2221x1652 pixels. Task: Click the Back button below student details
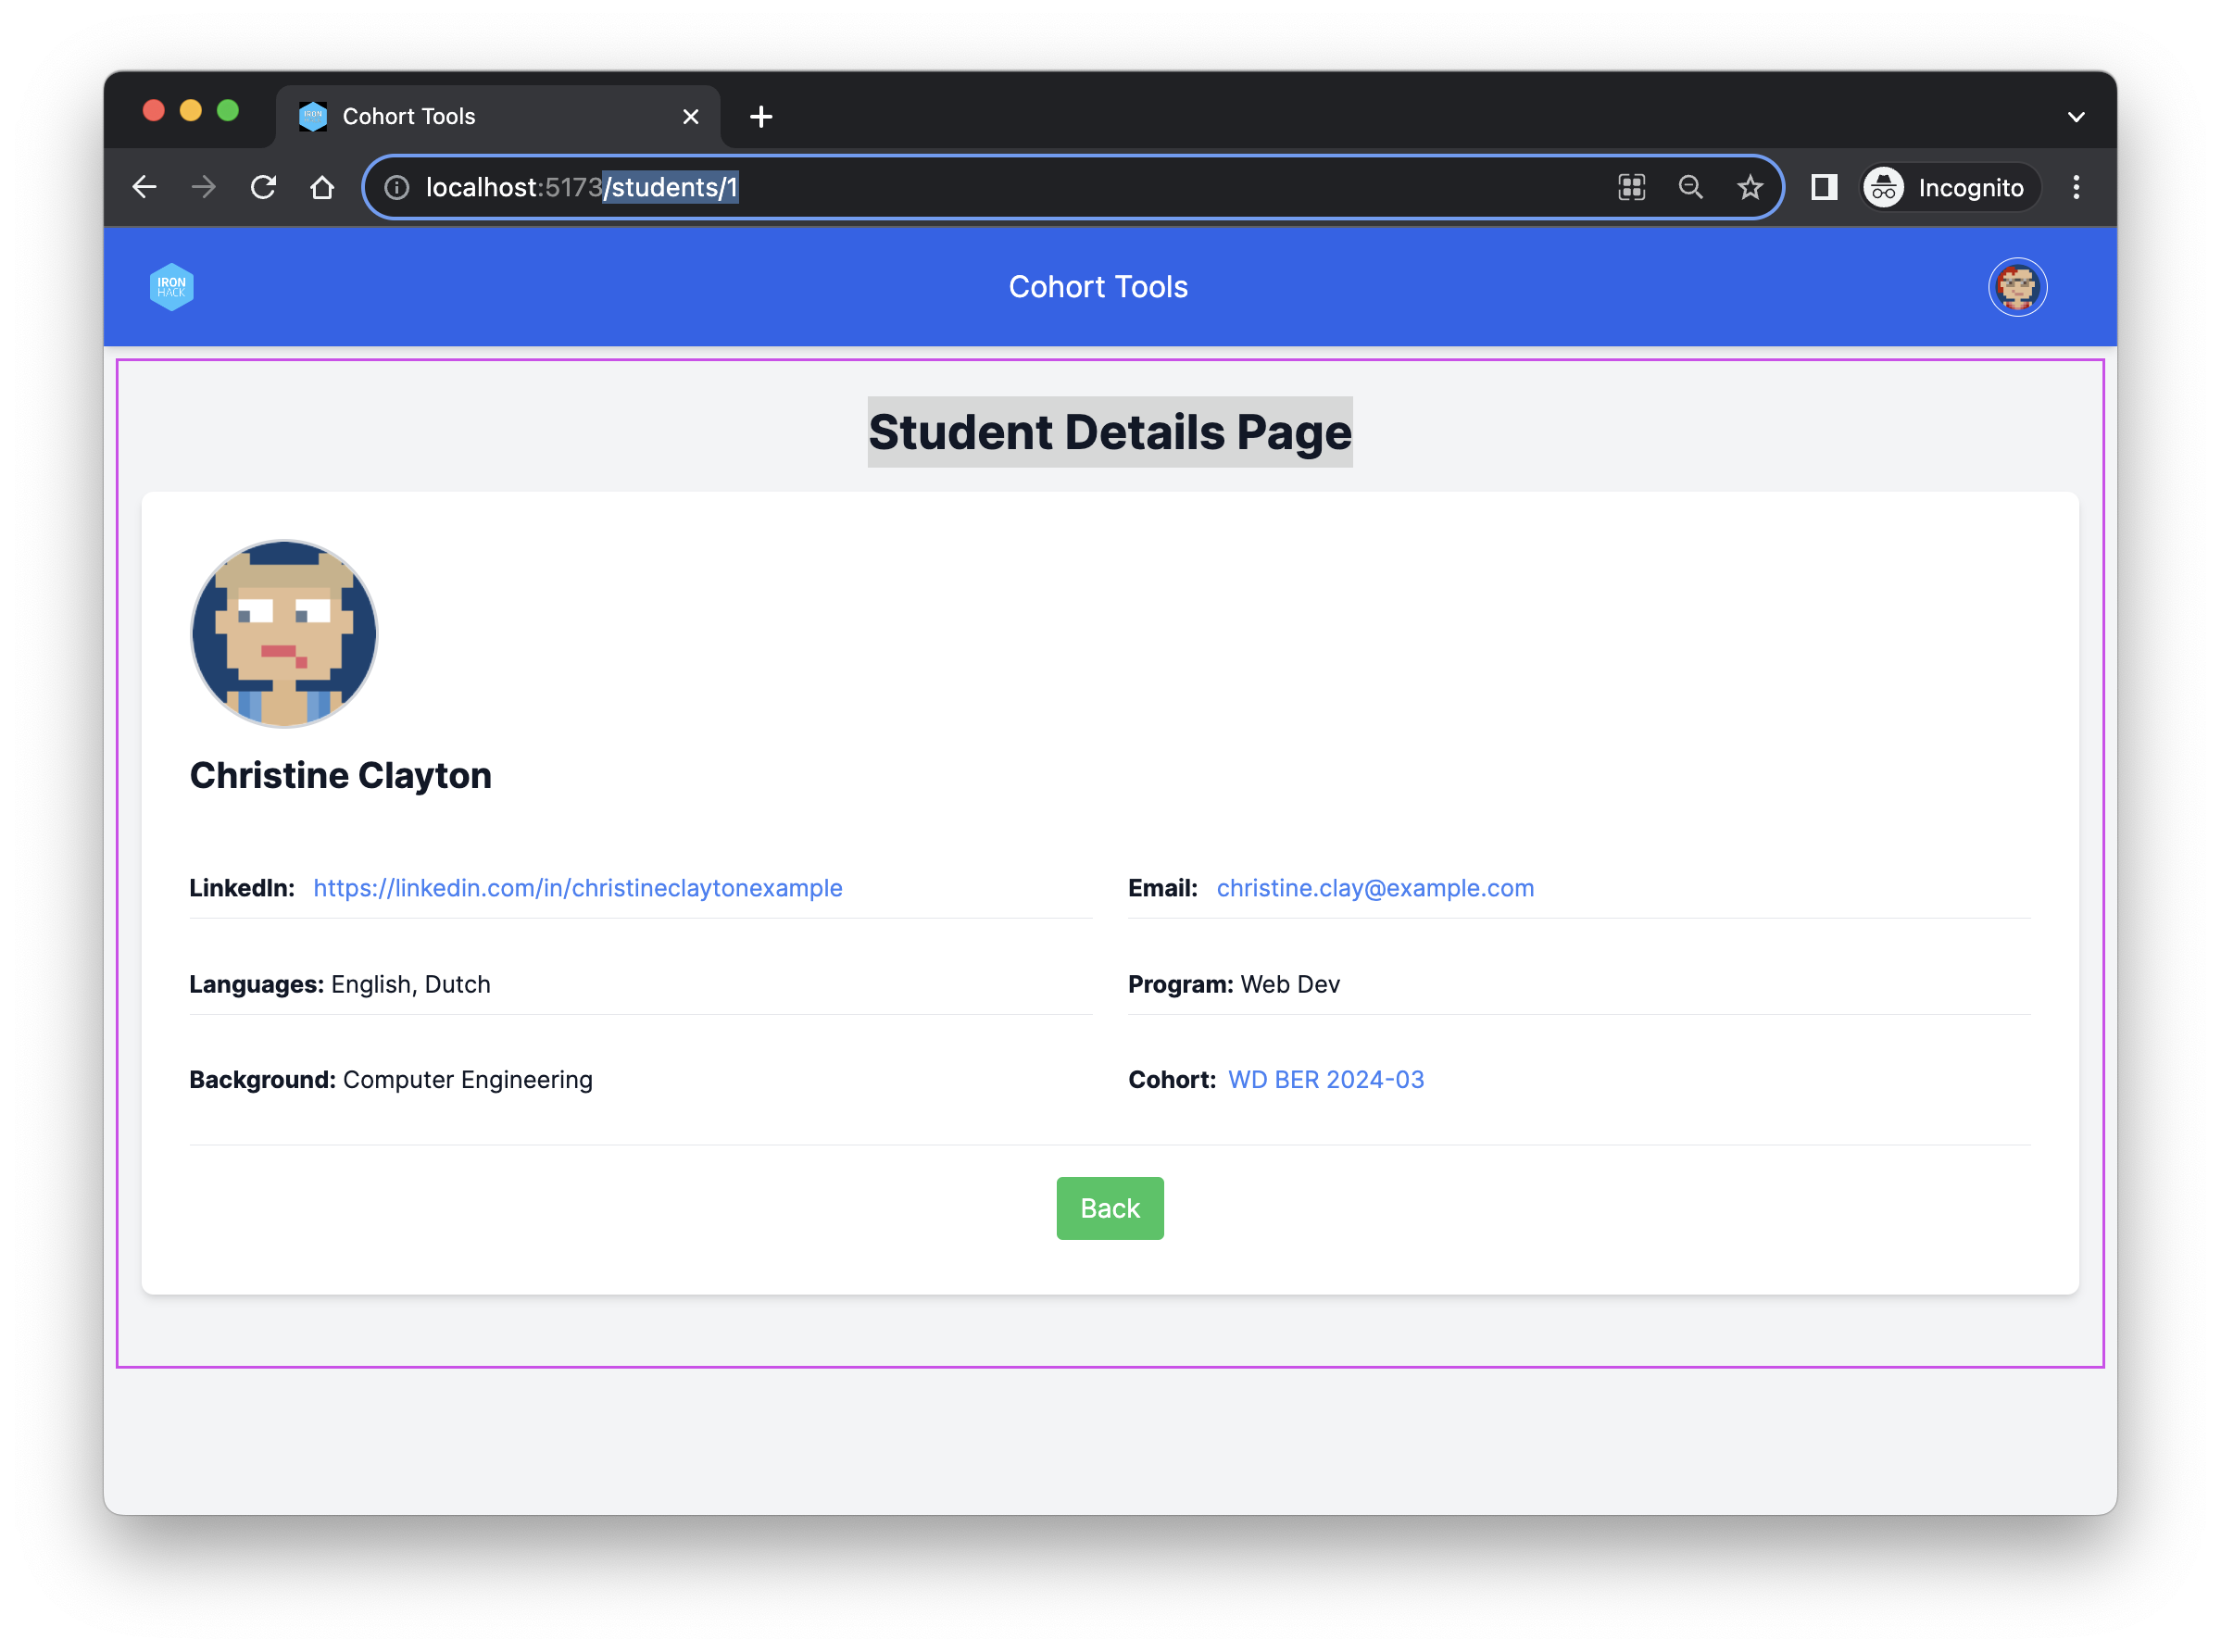(x=1109, y=1208)
